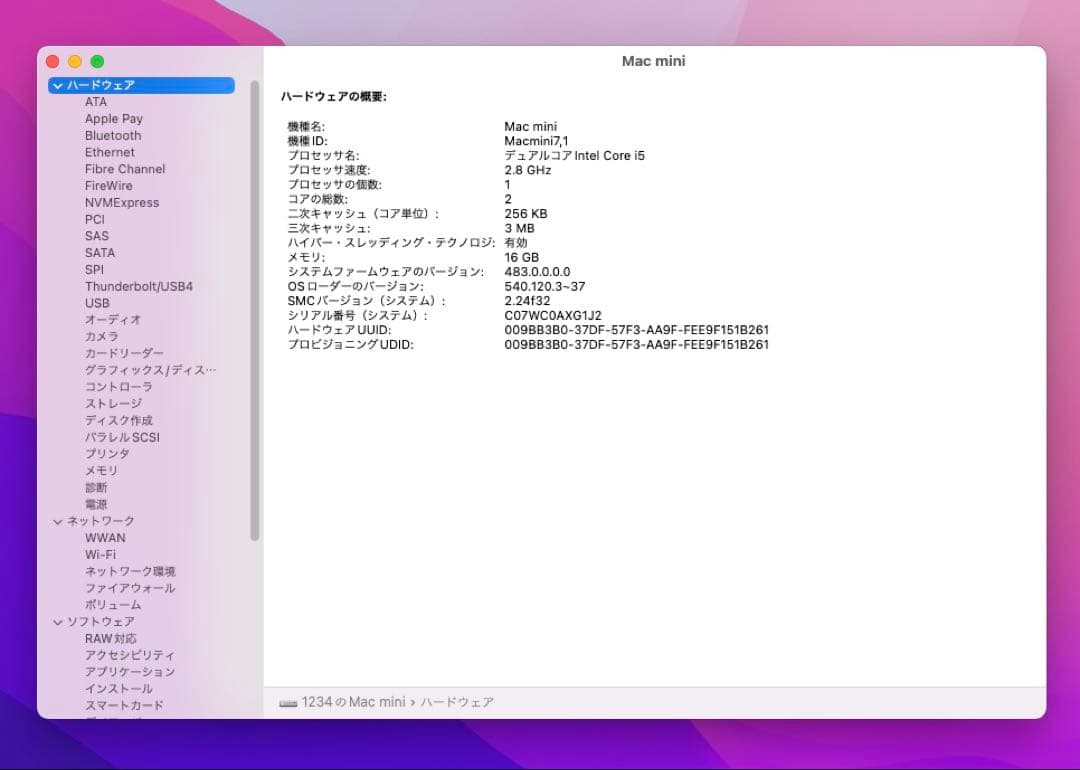Screen dimensions: 1080x770
Task: Collapse the ネットワーク section
Action: click(x=57, y=521)
